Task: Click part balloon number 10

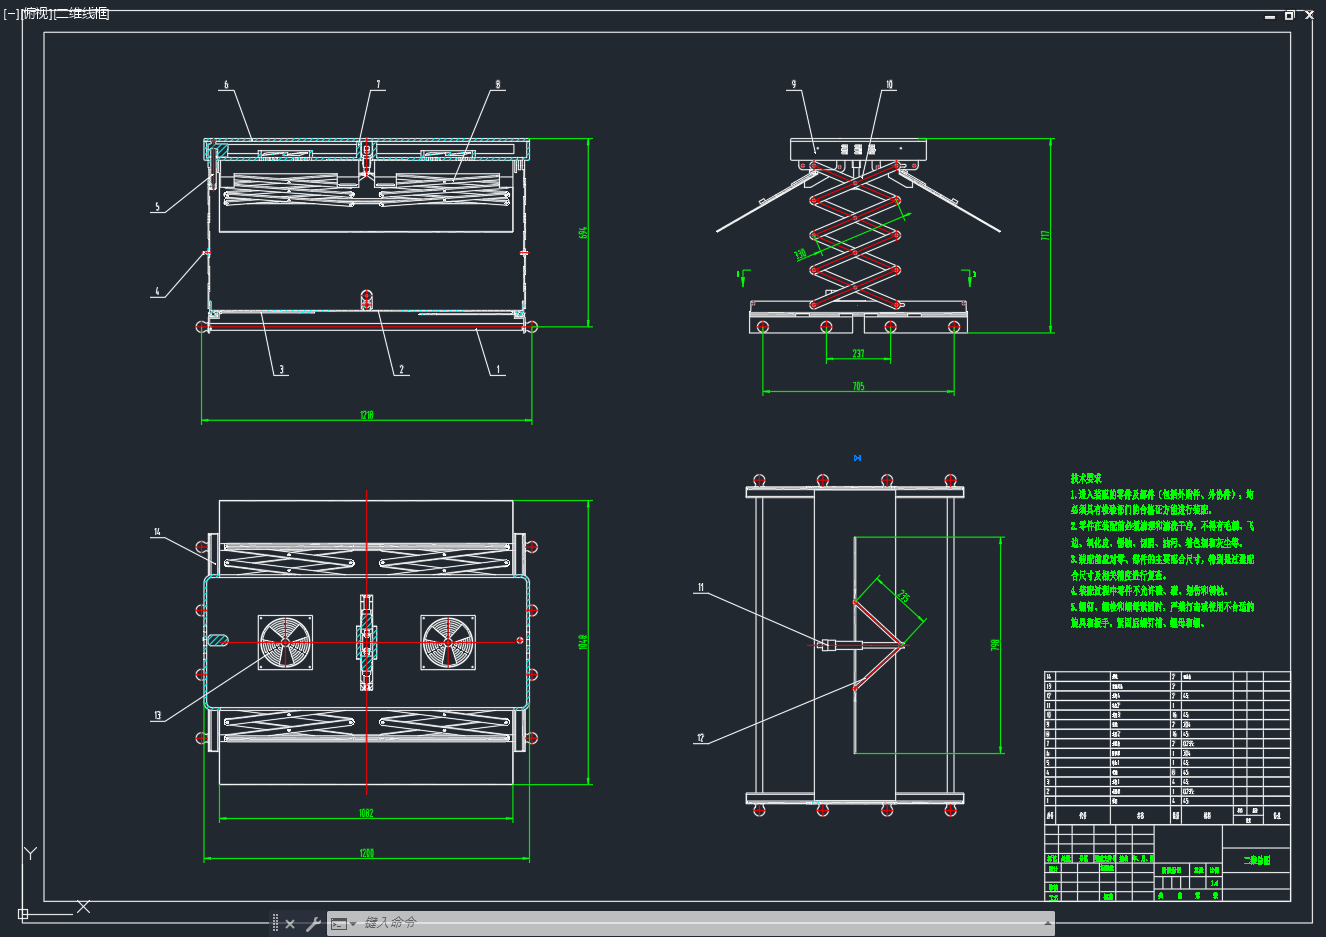Action: pos(889,85)
